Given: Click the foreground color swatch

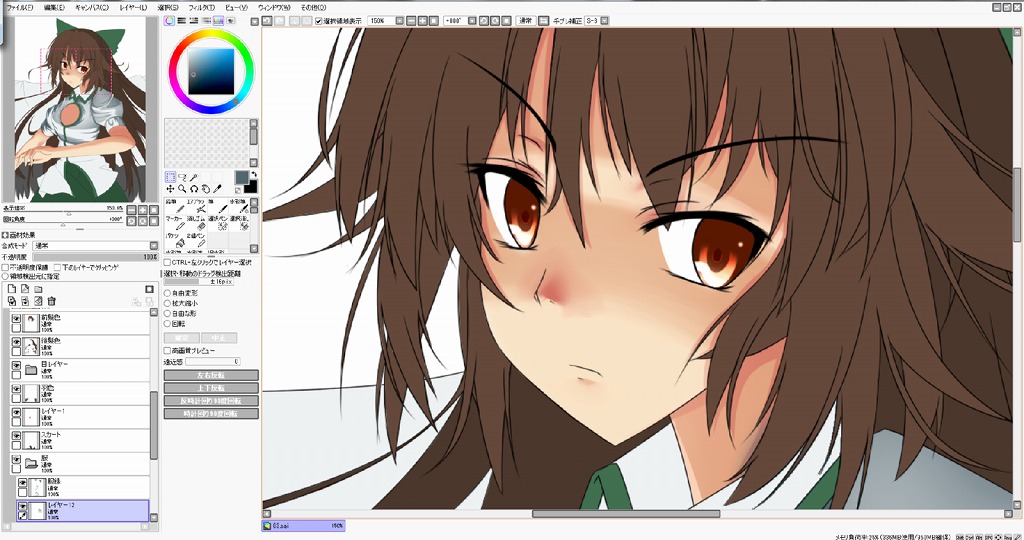Looking at the screenshot, I should point(241,178).
